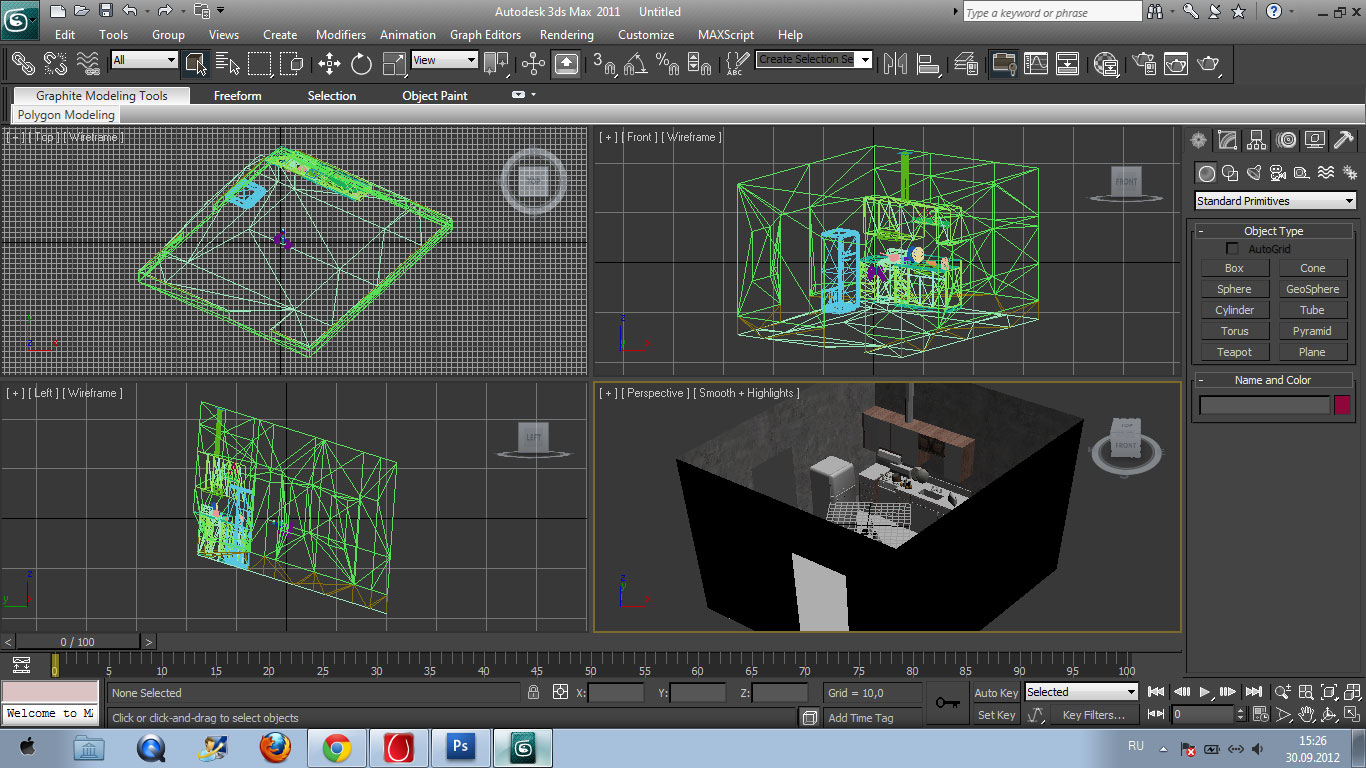Open the Modifiers menu

[x=340, y=35]
